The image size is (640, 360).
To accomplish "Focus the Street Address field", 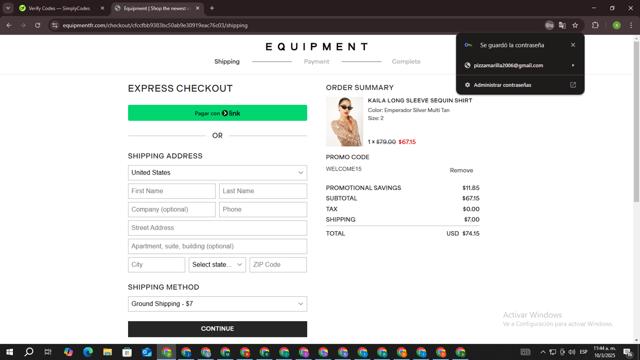I will [x=218, y=228].
